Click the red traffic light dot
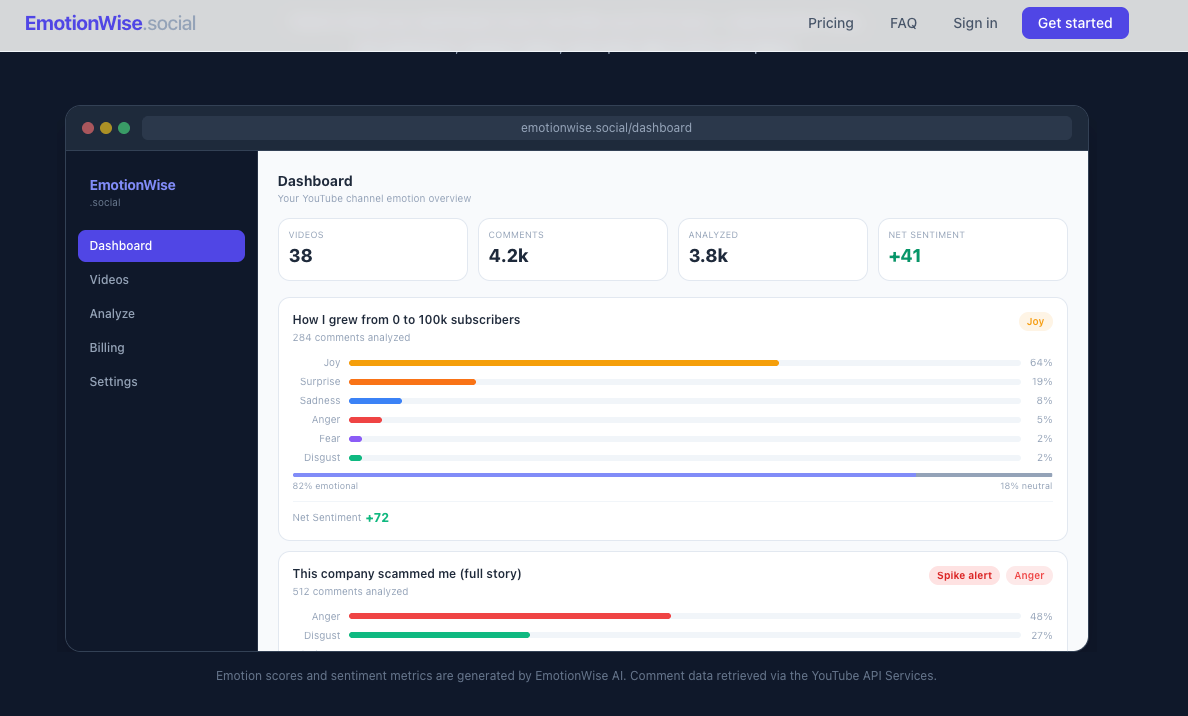Image resolution: width=1188 pixels, height=716 pixels. (88, 127)
